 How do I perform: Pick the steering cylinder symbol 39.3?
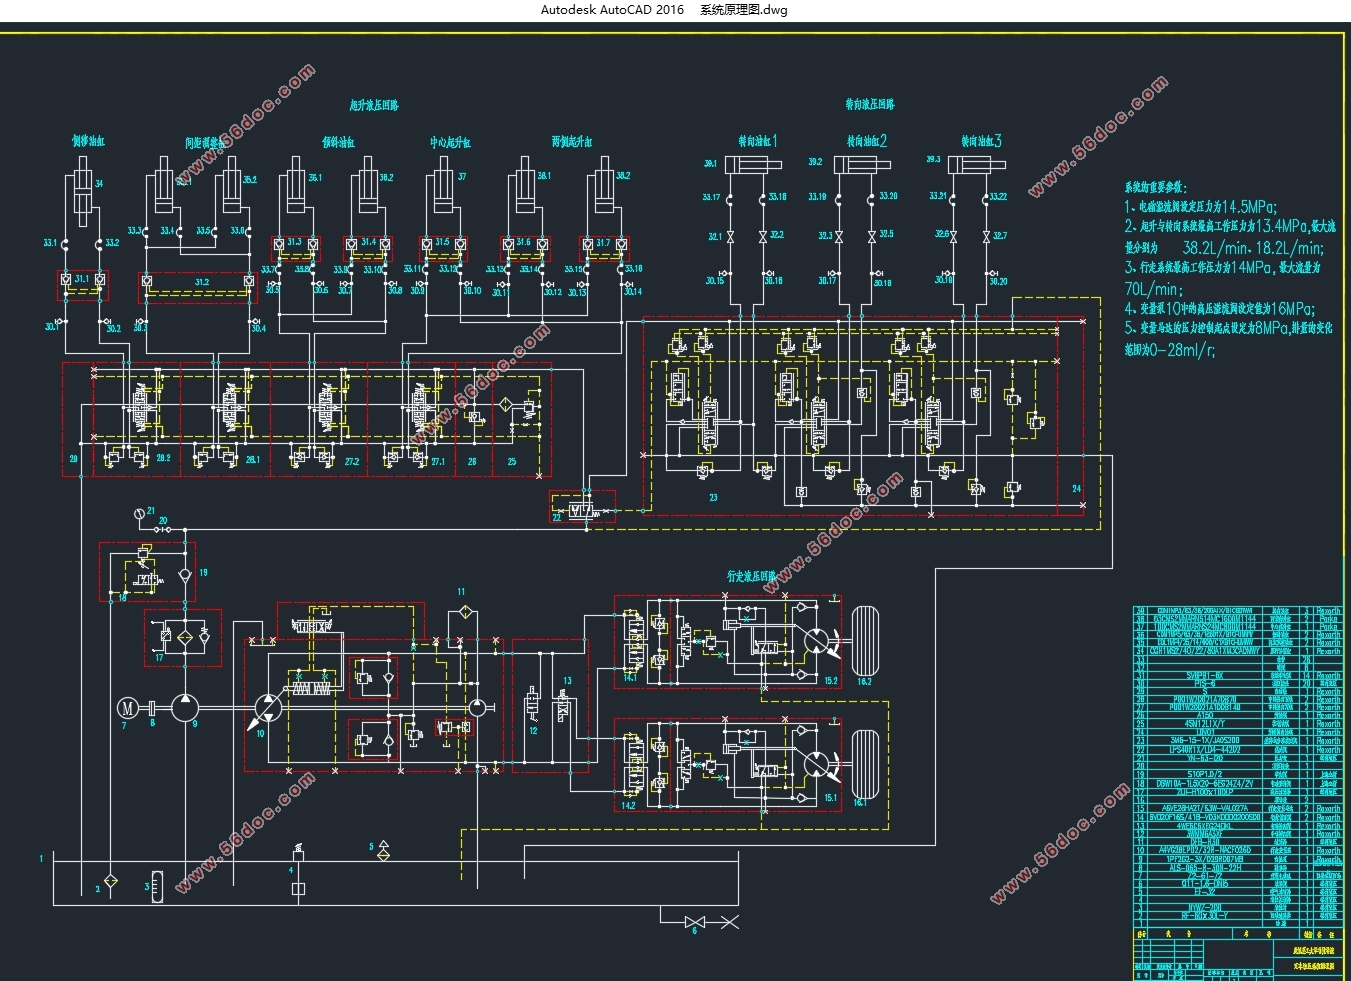pos(976,165)
